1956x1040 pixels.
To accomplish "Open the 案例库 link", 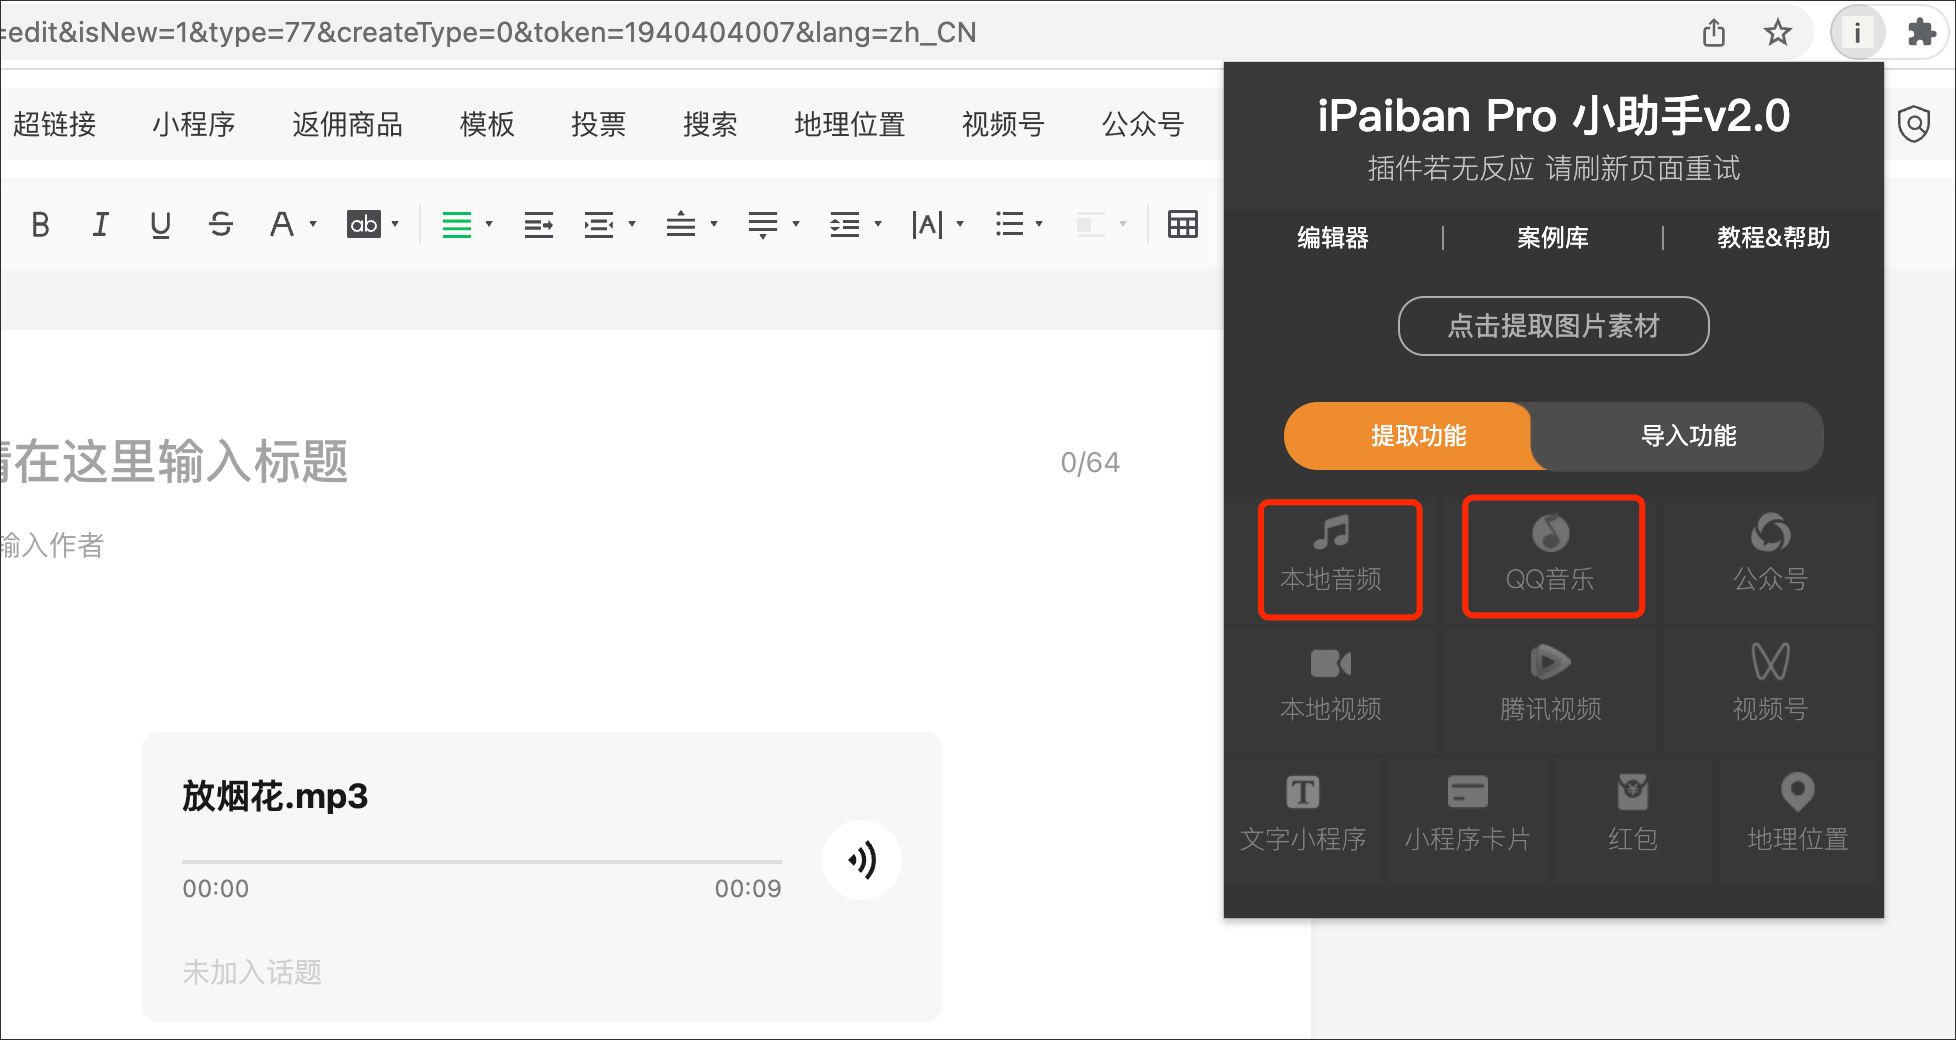I will 1552,238.
